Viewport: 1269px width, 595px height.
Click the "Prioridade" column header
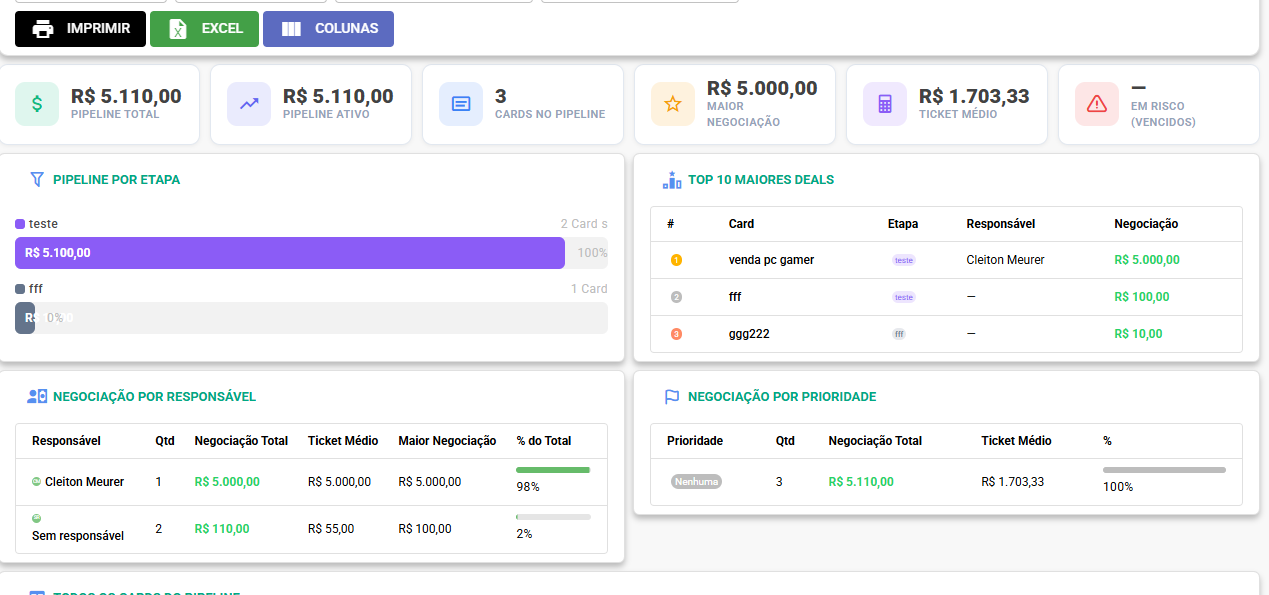695,441
